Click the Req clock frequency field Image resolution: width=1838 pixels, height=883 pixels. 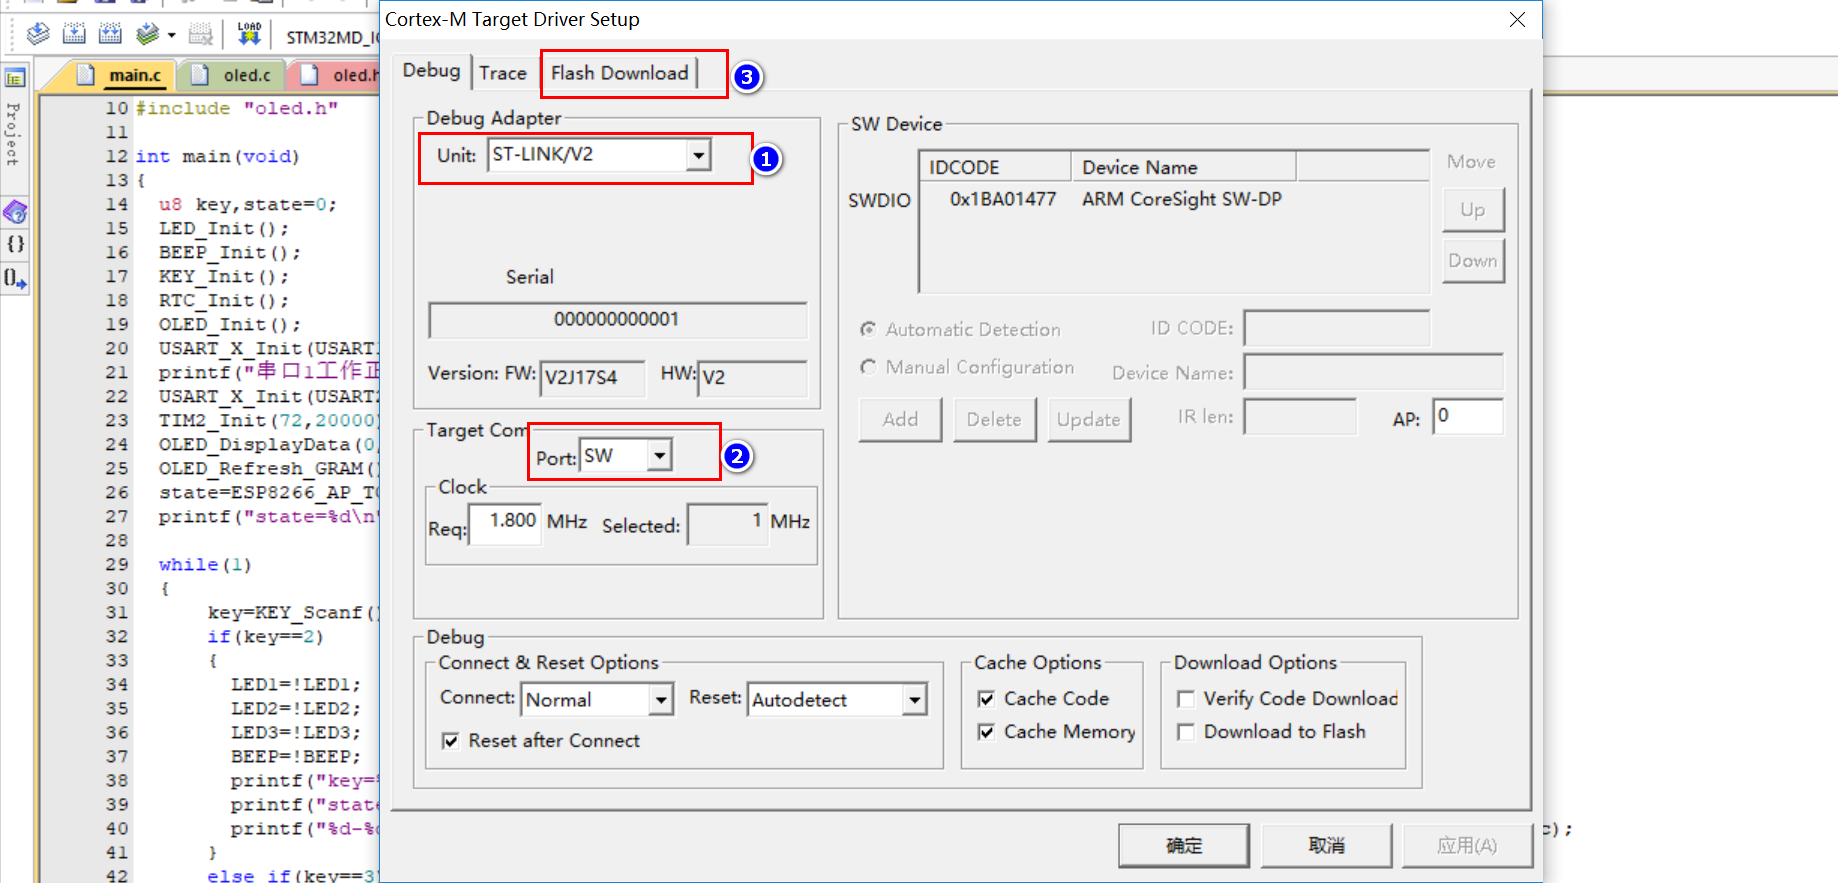click(x=506, y=524)
